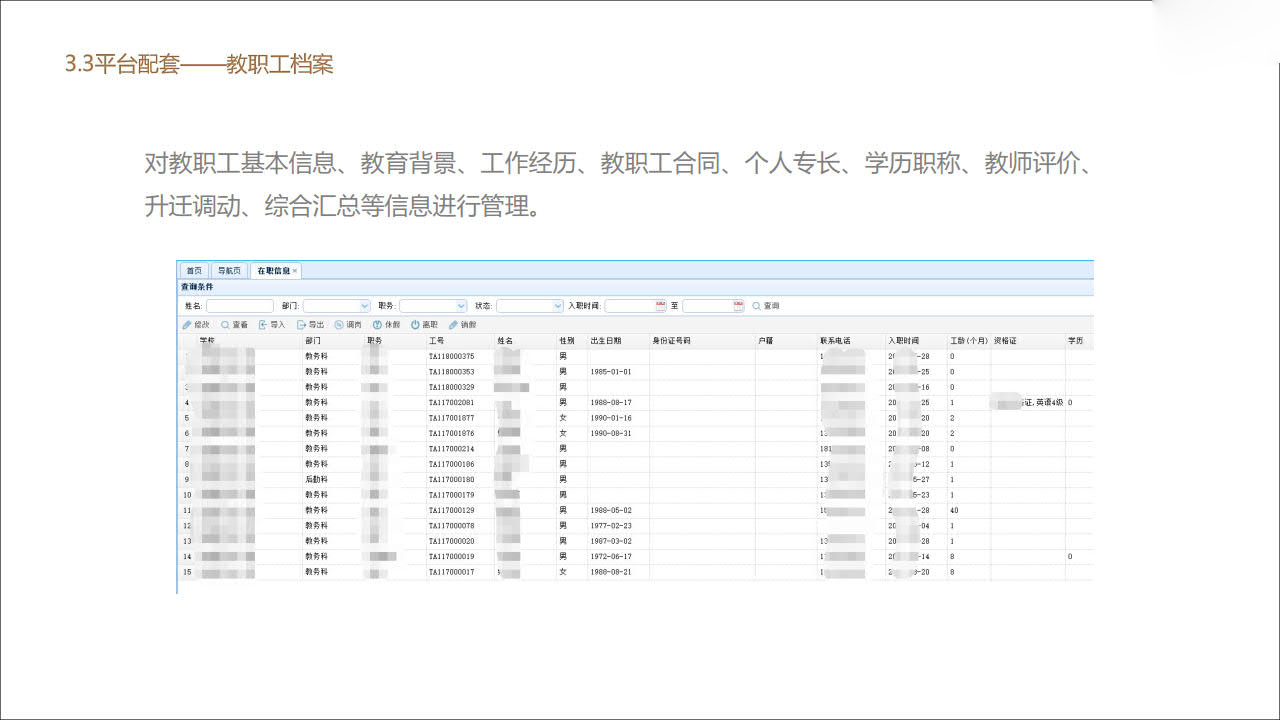Screen dimensions: 1280x720
Task: Expand the 部门 dropdown
Action: click(364, 306)
